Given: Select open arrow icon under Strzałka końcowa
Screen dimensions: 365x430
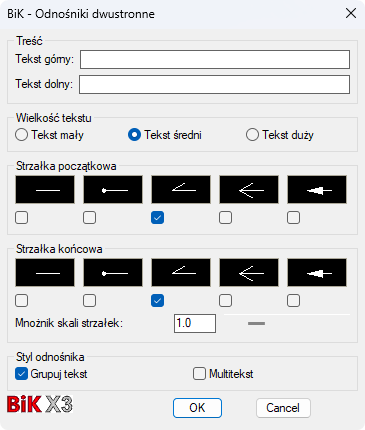Looking at the screenshot, I should (249, 273).
